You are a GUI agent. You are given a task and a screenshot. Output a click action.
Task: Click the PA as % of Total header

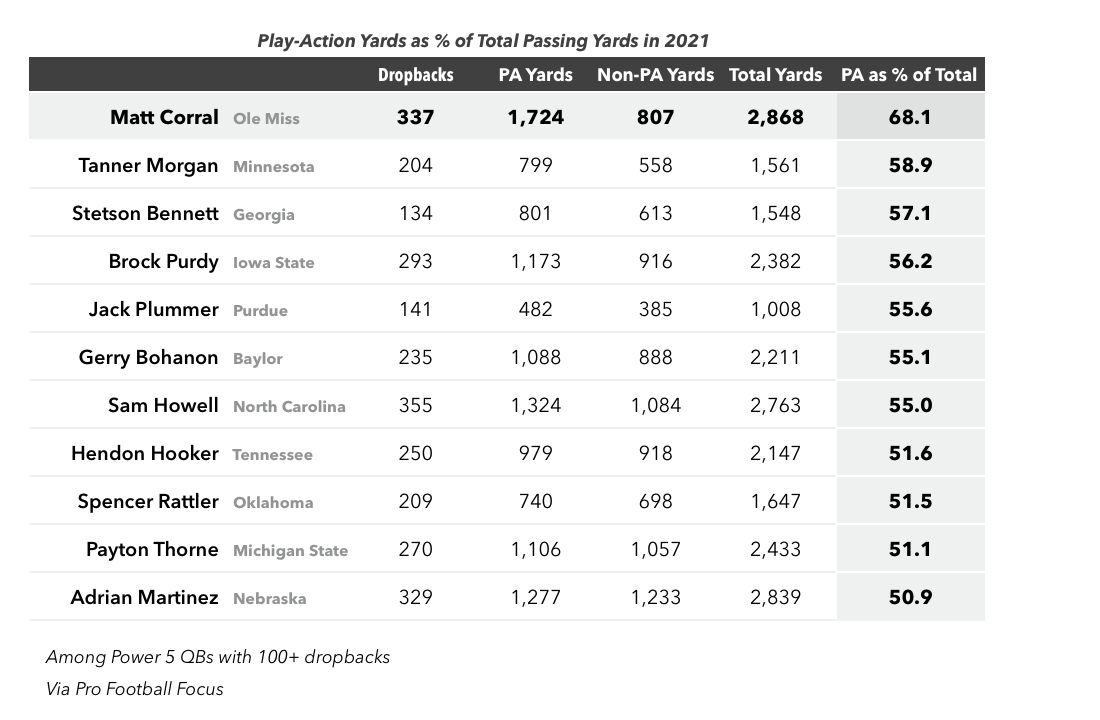tap(909, 75)
